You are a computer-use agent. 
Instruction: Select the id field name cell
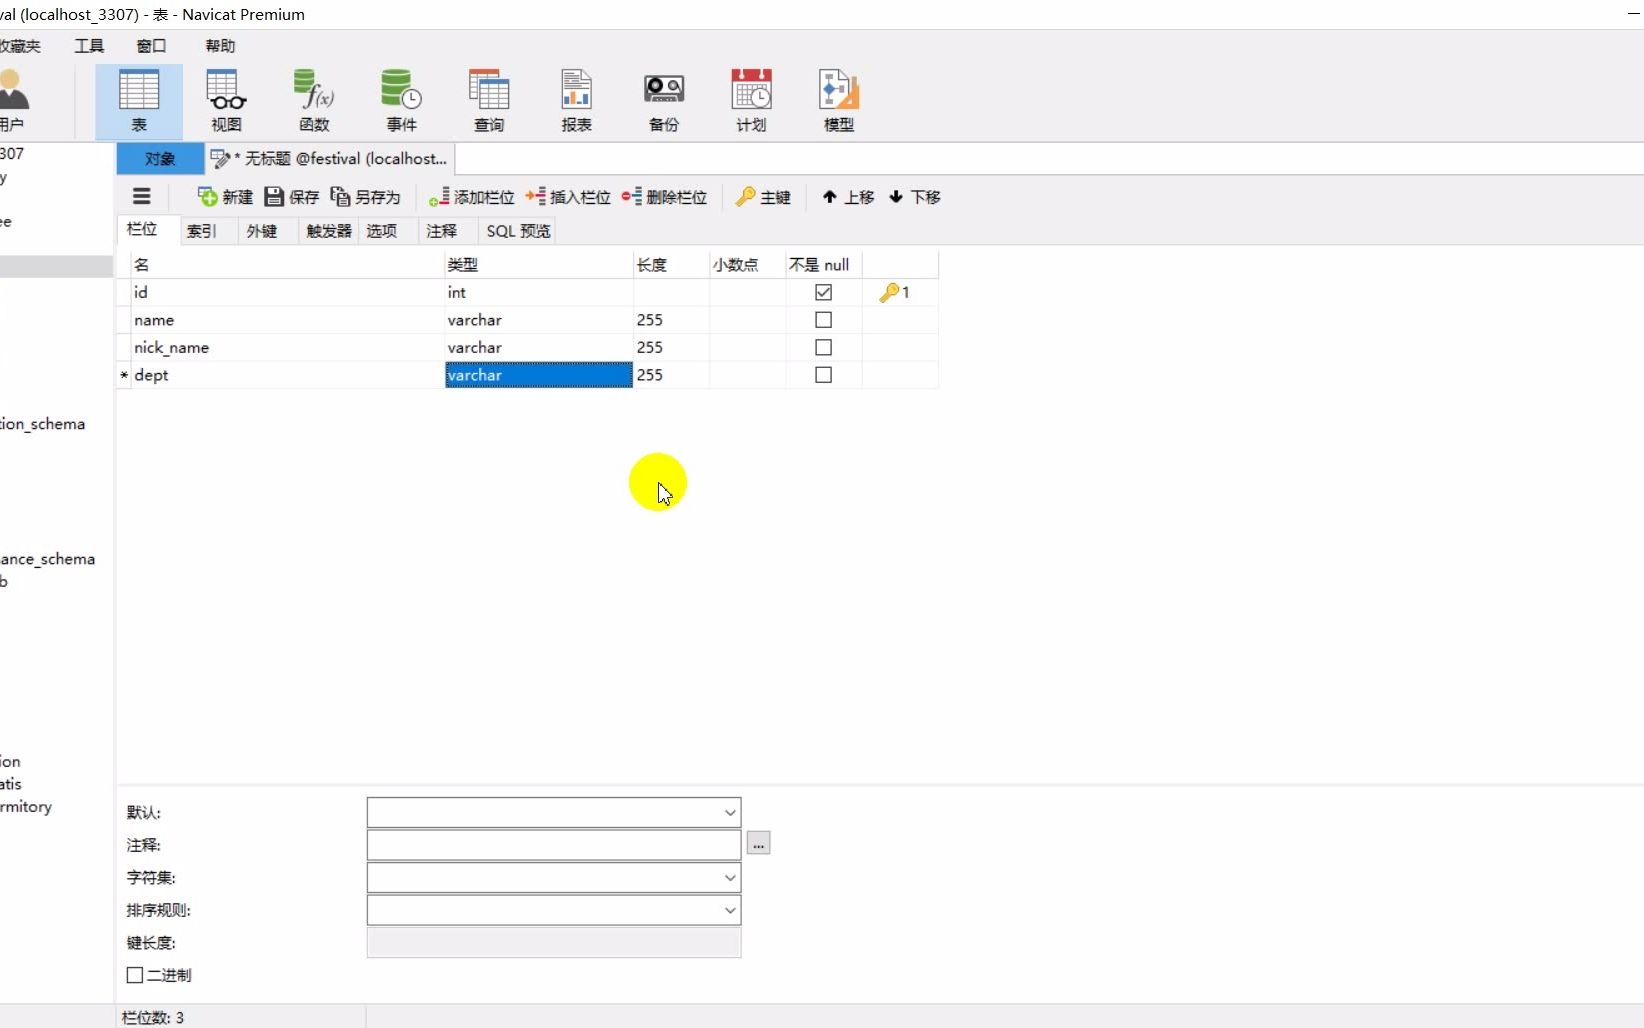(x=287, y=292)
